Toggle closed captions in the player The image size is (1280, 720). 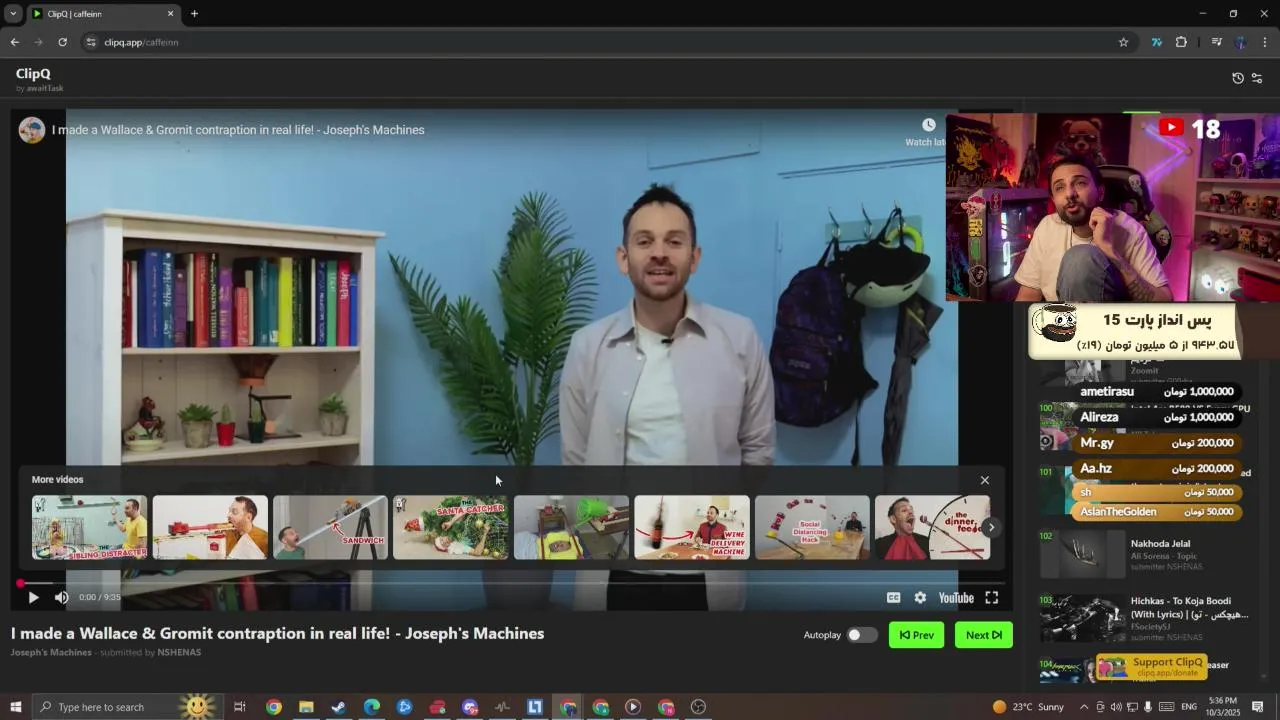893,597
